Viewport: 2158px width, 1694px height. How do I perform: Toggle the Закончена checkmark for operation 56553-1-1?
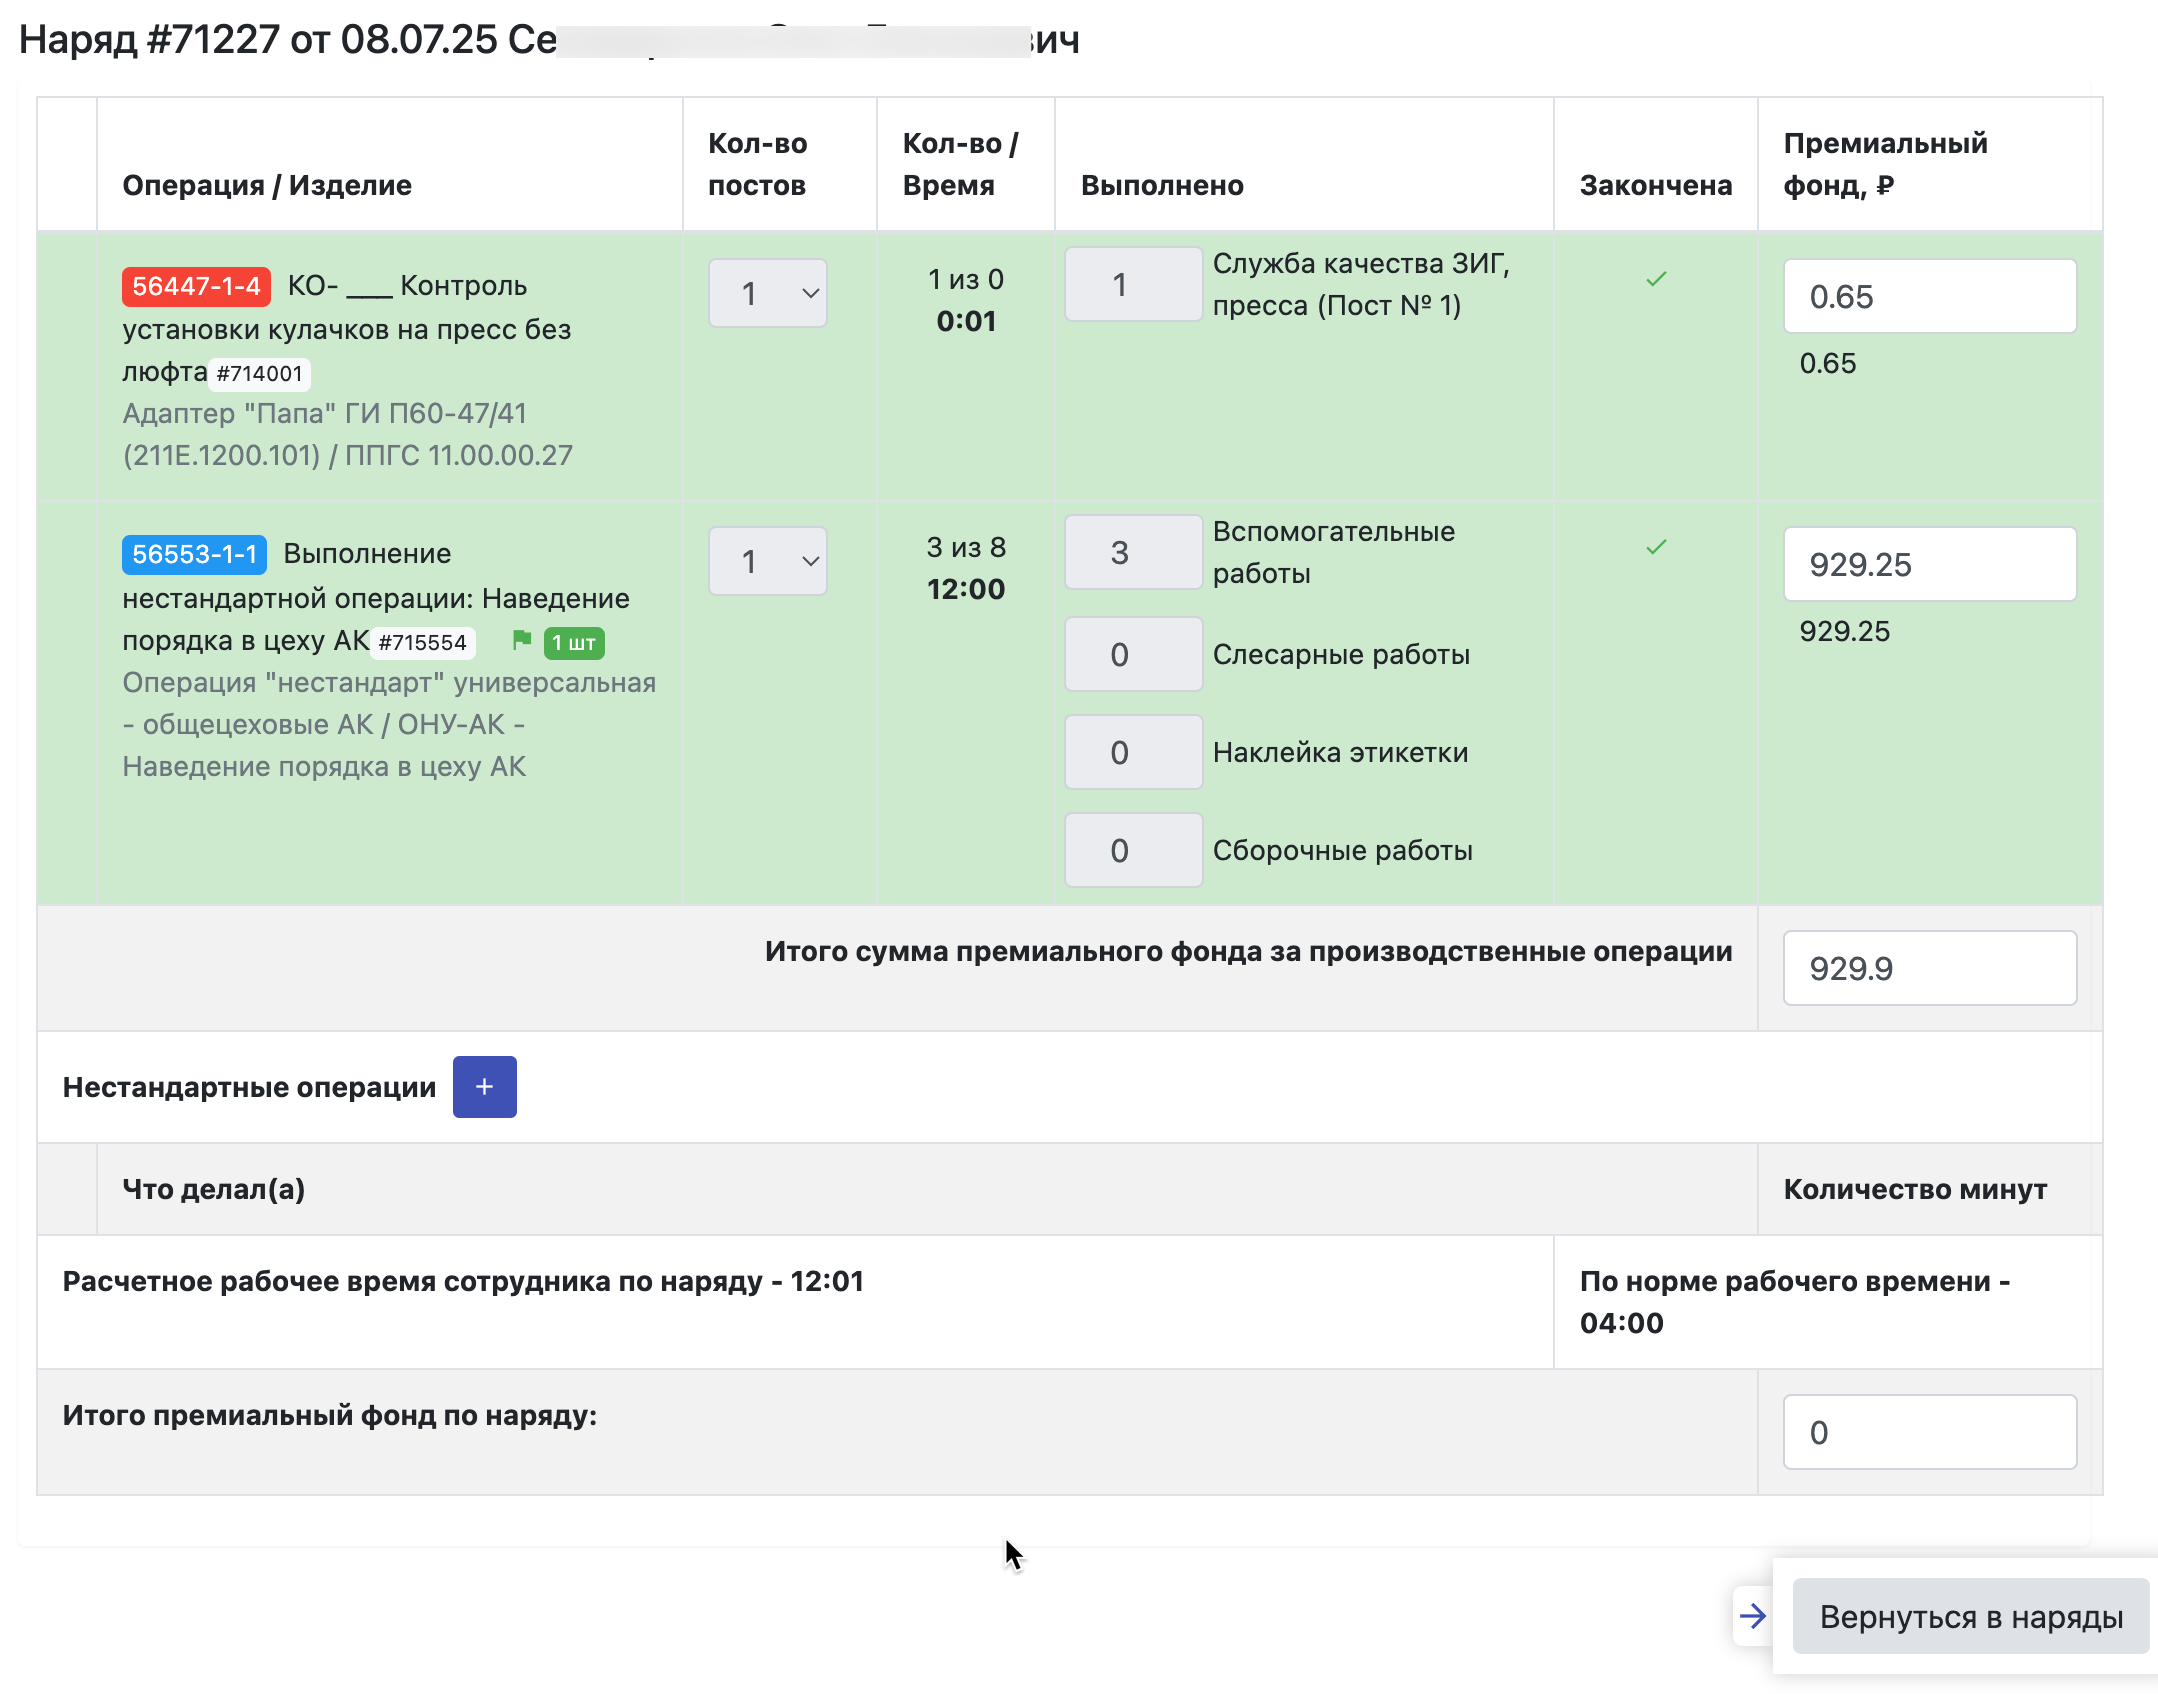(1656, 547)
